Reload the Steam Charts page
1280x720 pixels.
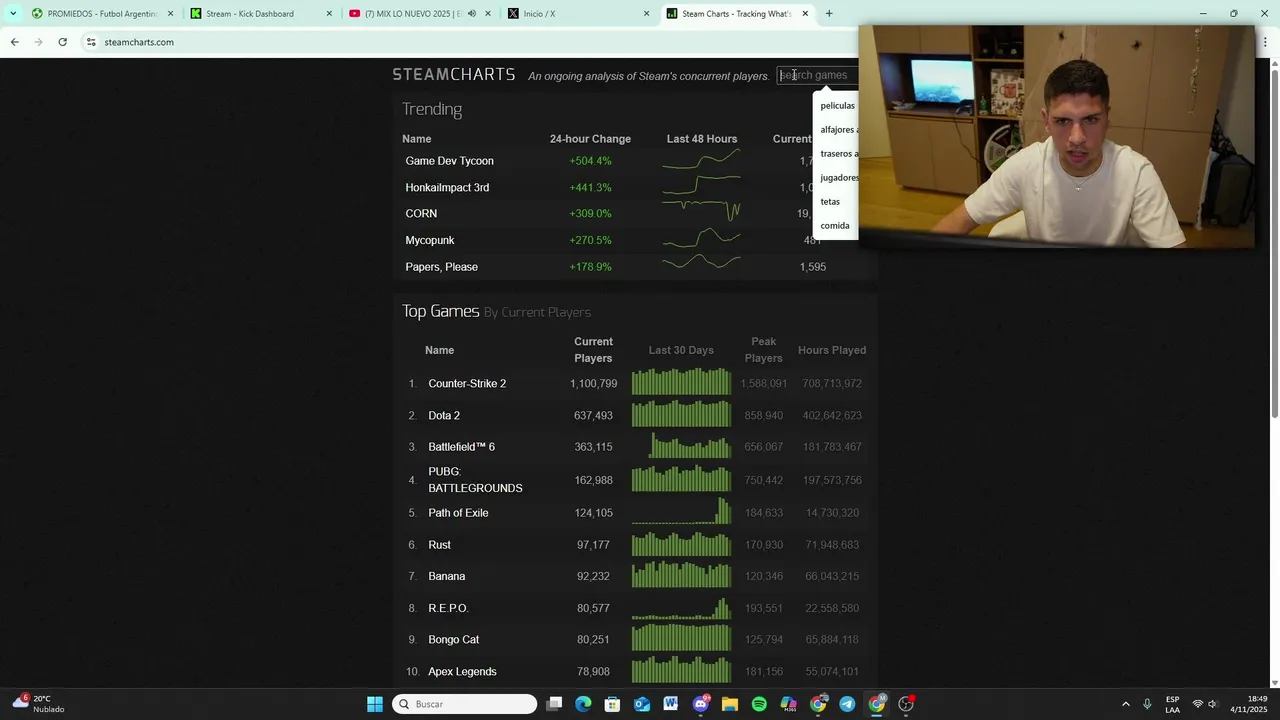pyautogui.click(x=62, y=42)
